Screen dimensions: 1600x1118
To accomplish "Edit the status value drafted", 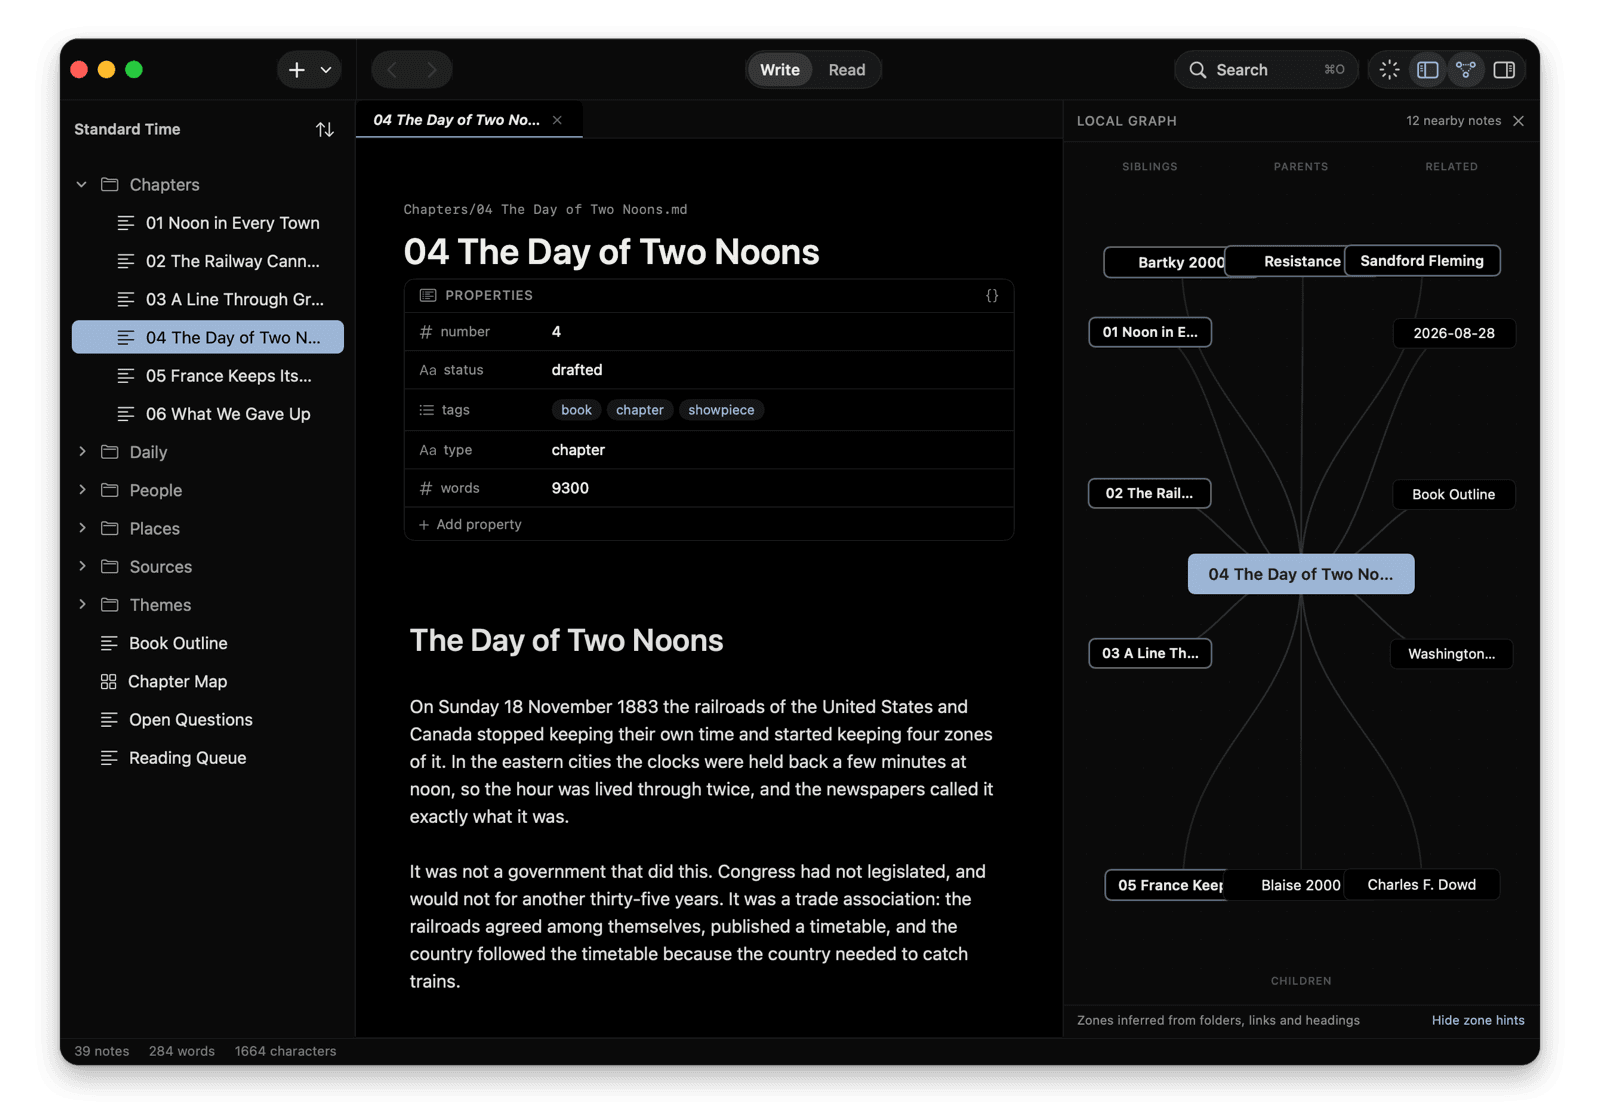I will [x=577, y=370].
